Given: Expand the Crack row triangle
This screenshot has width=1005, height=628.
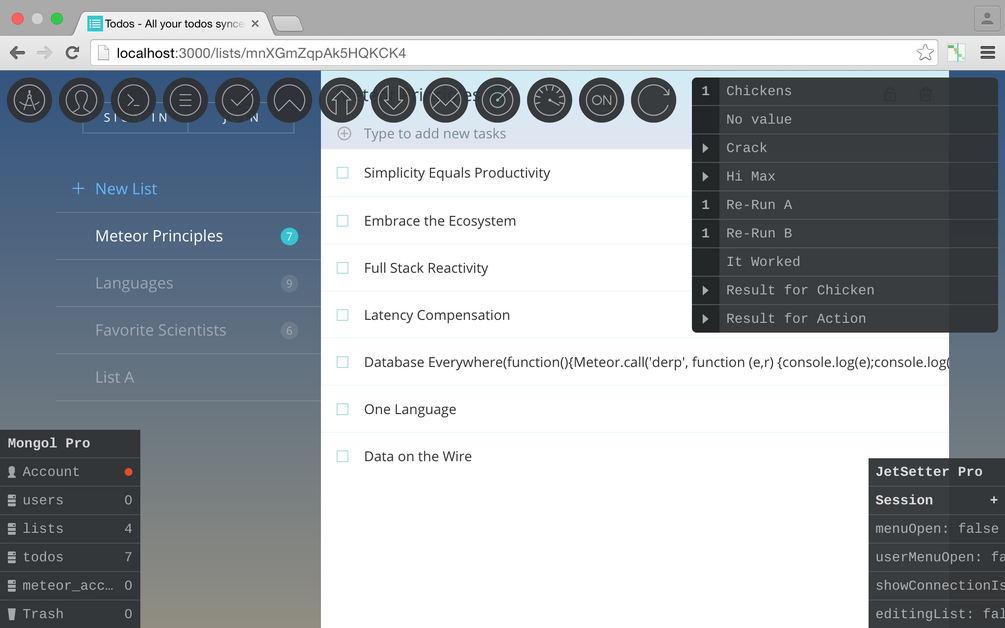Looking at the screenshot, I should (705, 148).
